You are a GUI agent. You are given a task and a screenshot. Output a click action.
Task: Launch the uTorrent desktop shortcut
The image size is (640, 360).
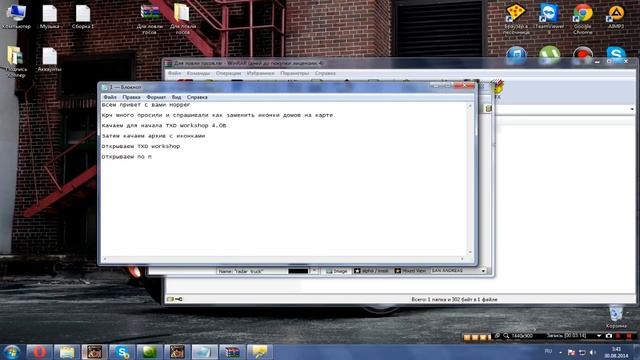[549, 54]
